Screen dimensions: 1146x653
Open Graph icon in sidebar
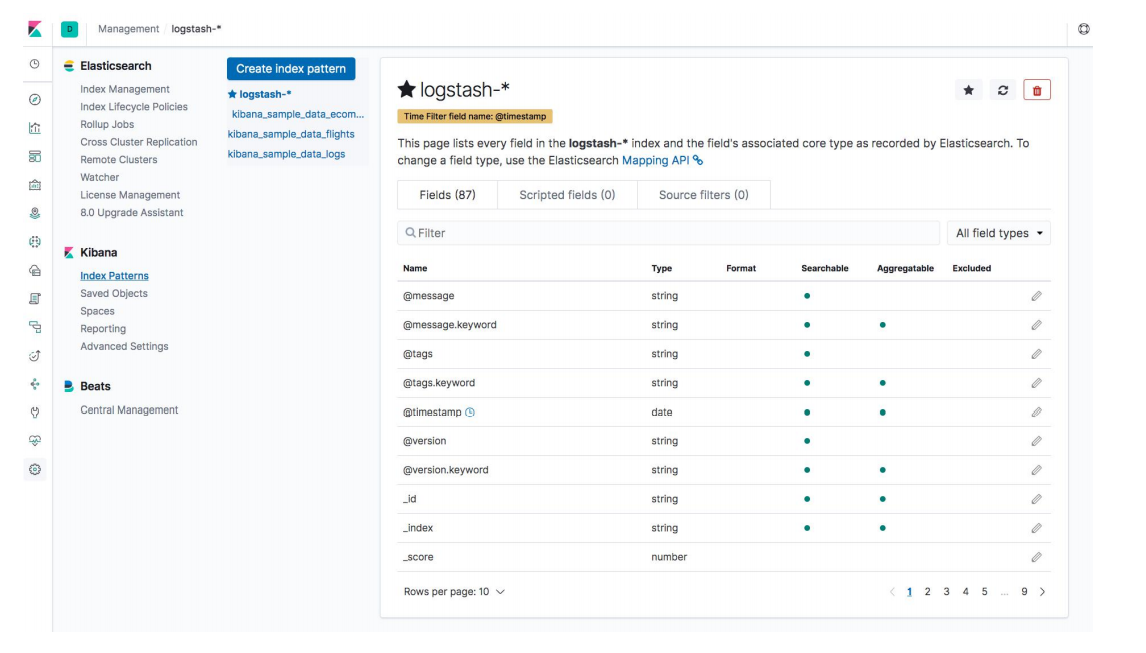coord(34,384)
